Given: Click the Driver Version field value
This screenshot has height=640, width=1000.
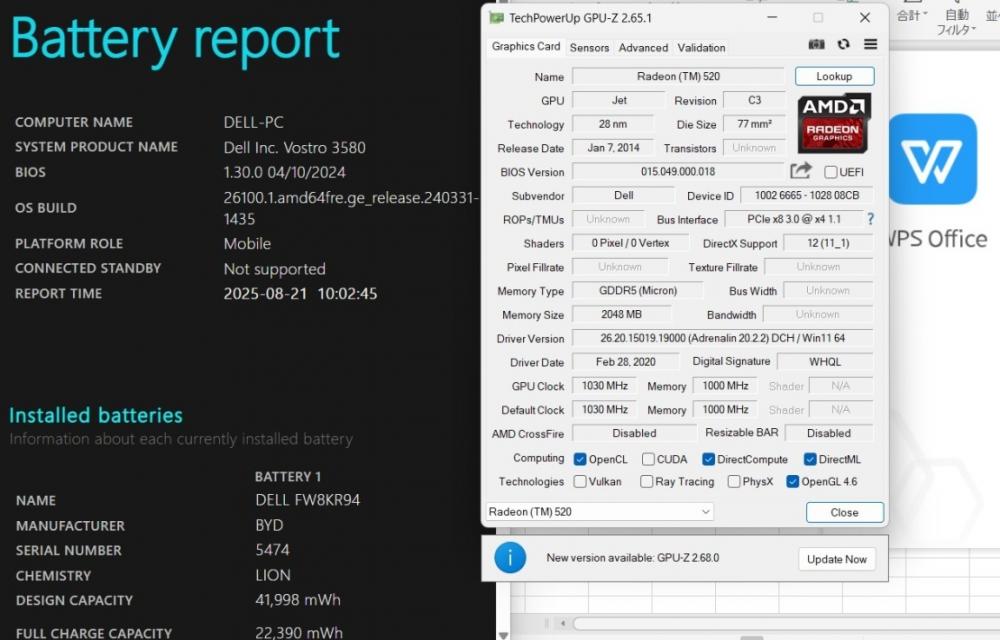Looking at the screenshot, I should (x=723, y=338).
